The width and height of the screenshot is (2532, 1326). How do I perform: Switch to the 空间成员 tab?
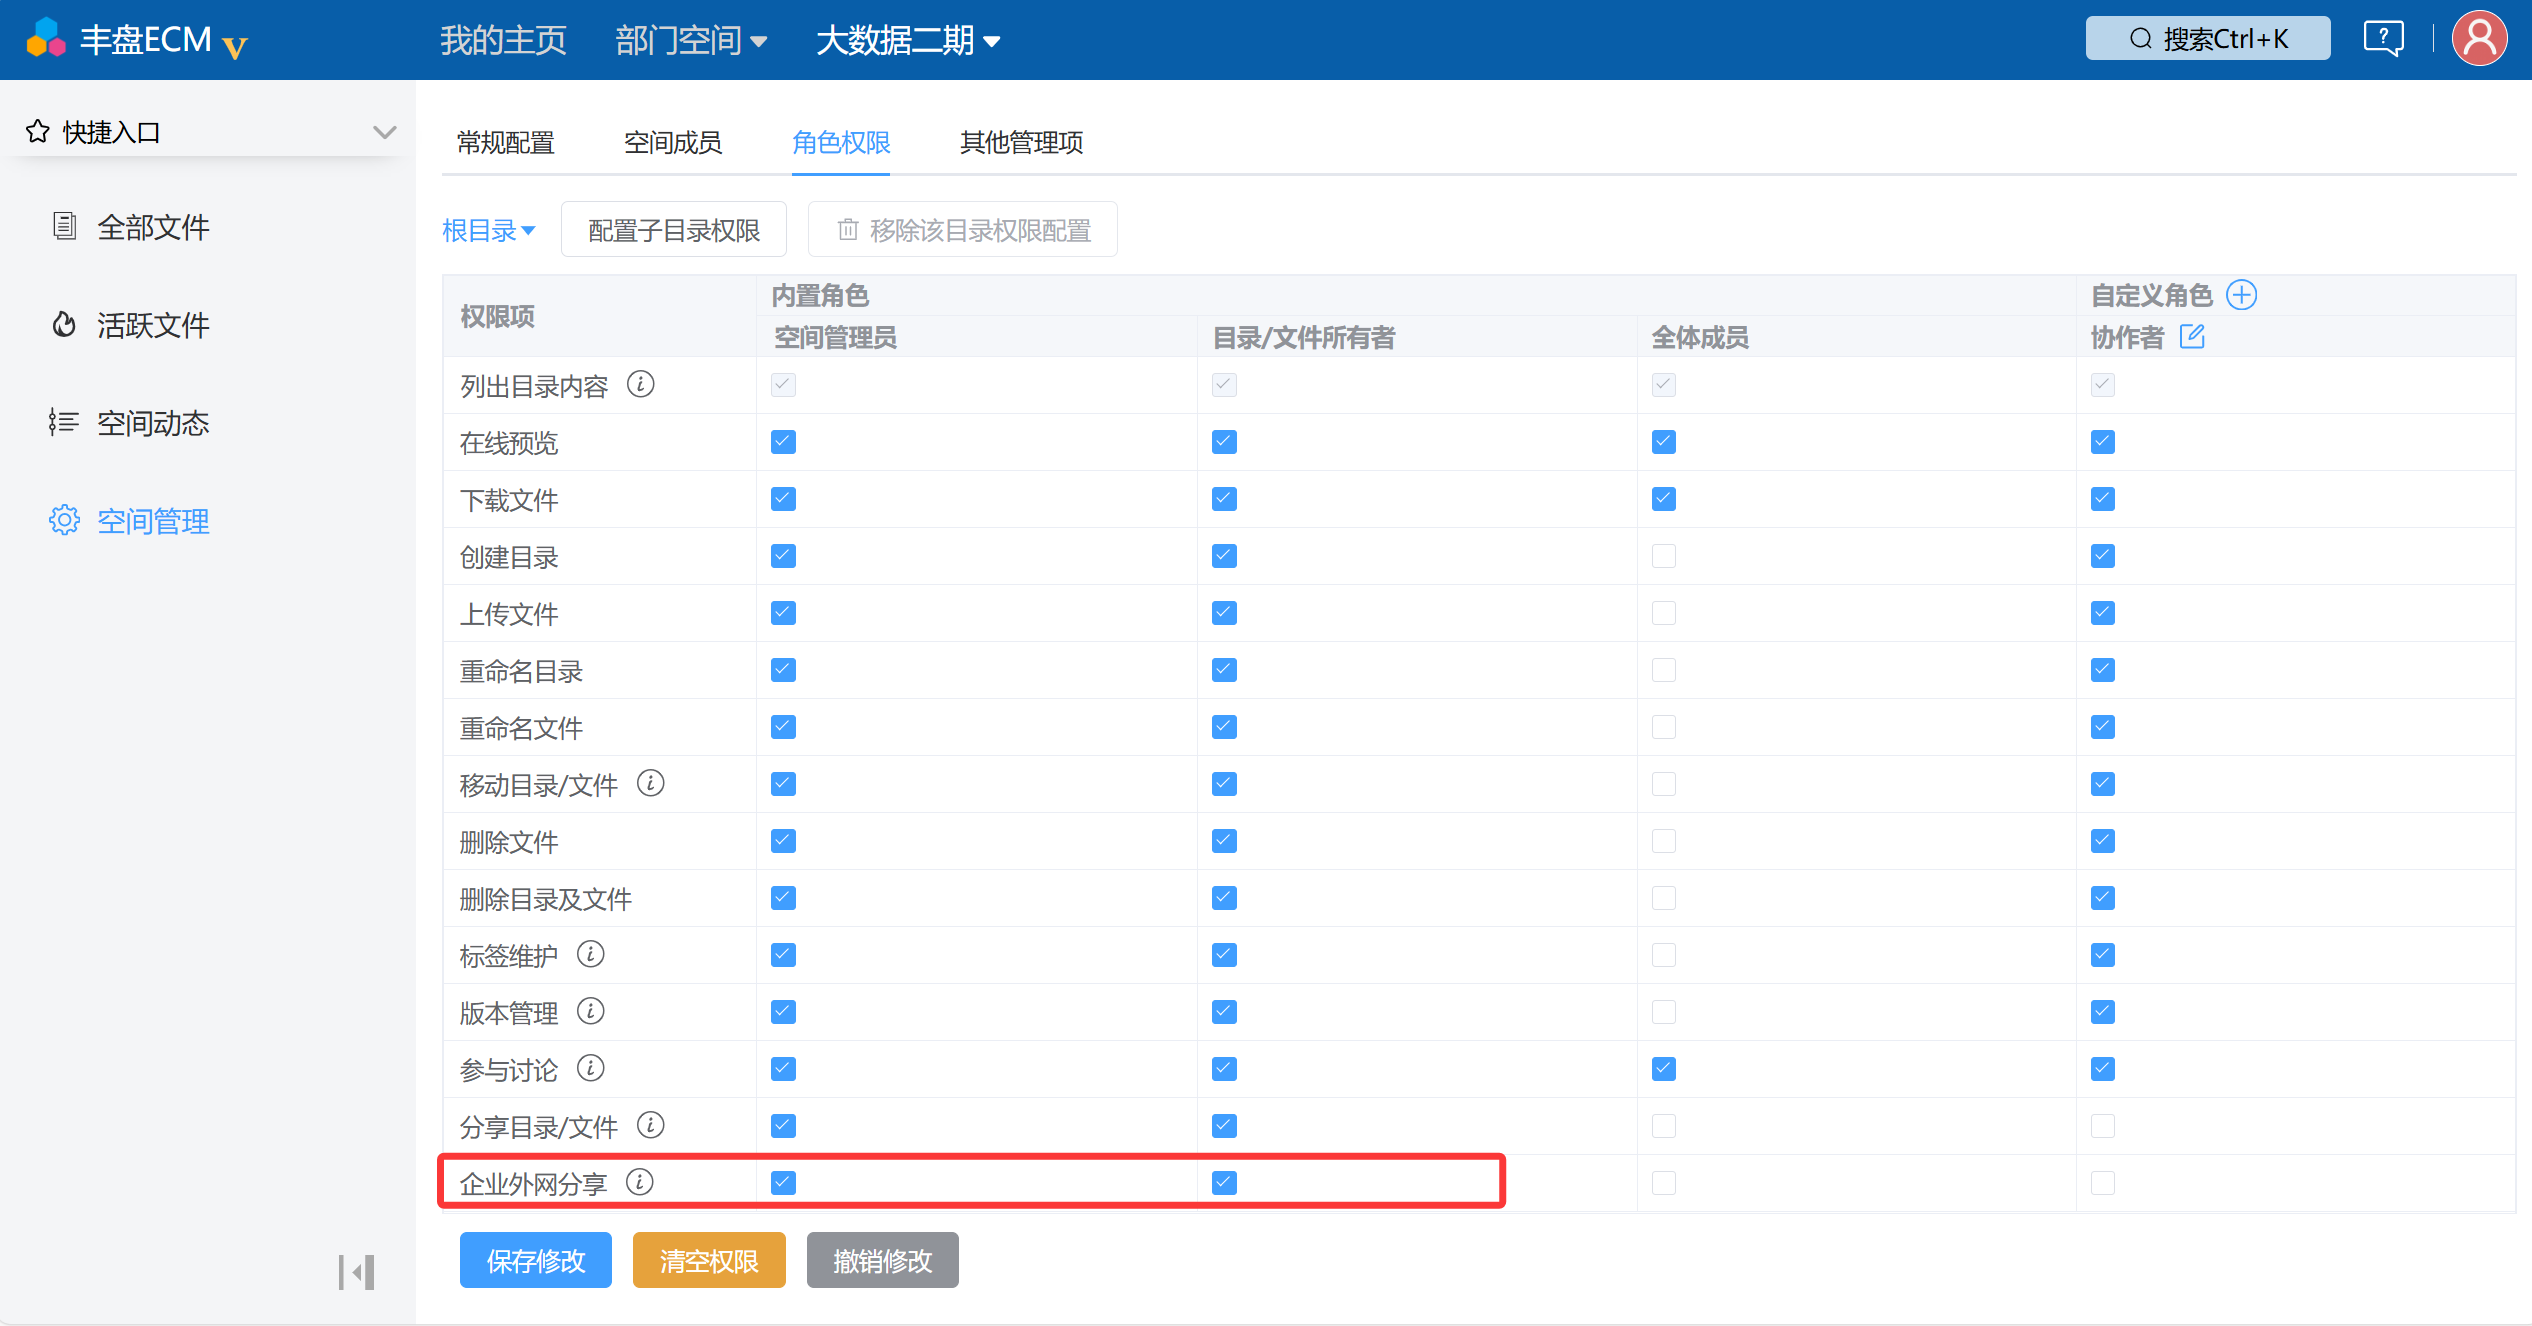click(x=673, y=143)
